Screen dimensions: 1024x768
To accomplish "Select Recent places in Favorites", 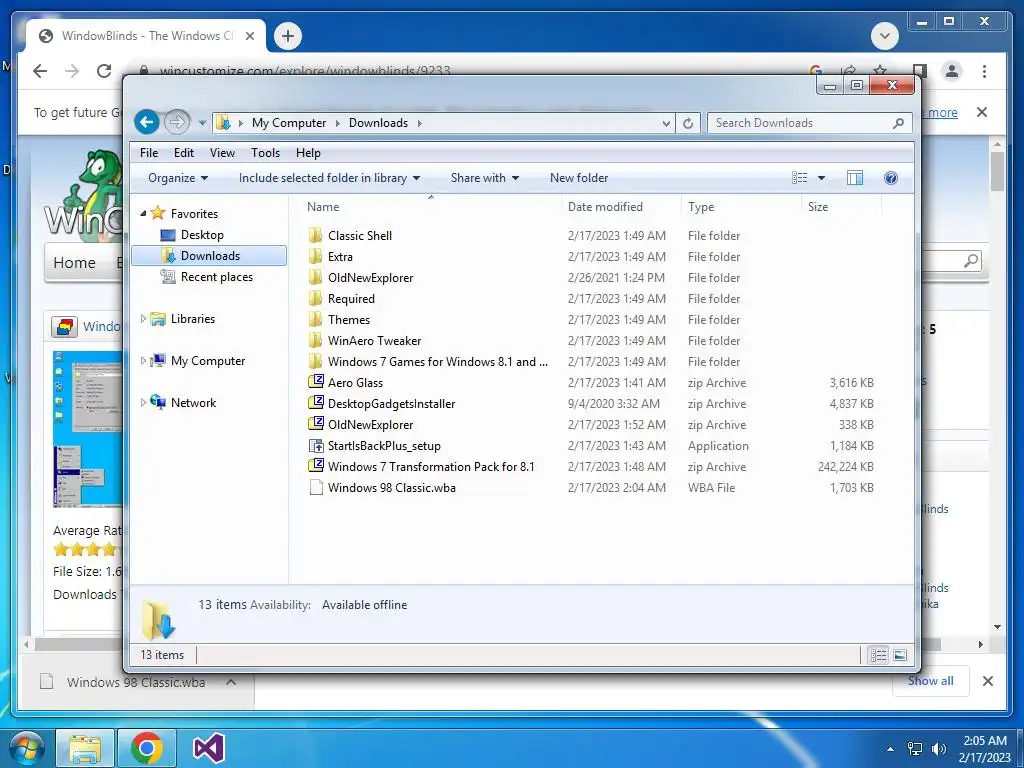I will pos(216,277).
